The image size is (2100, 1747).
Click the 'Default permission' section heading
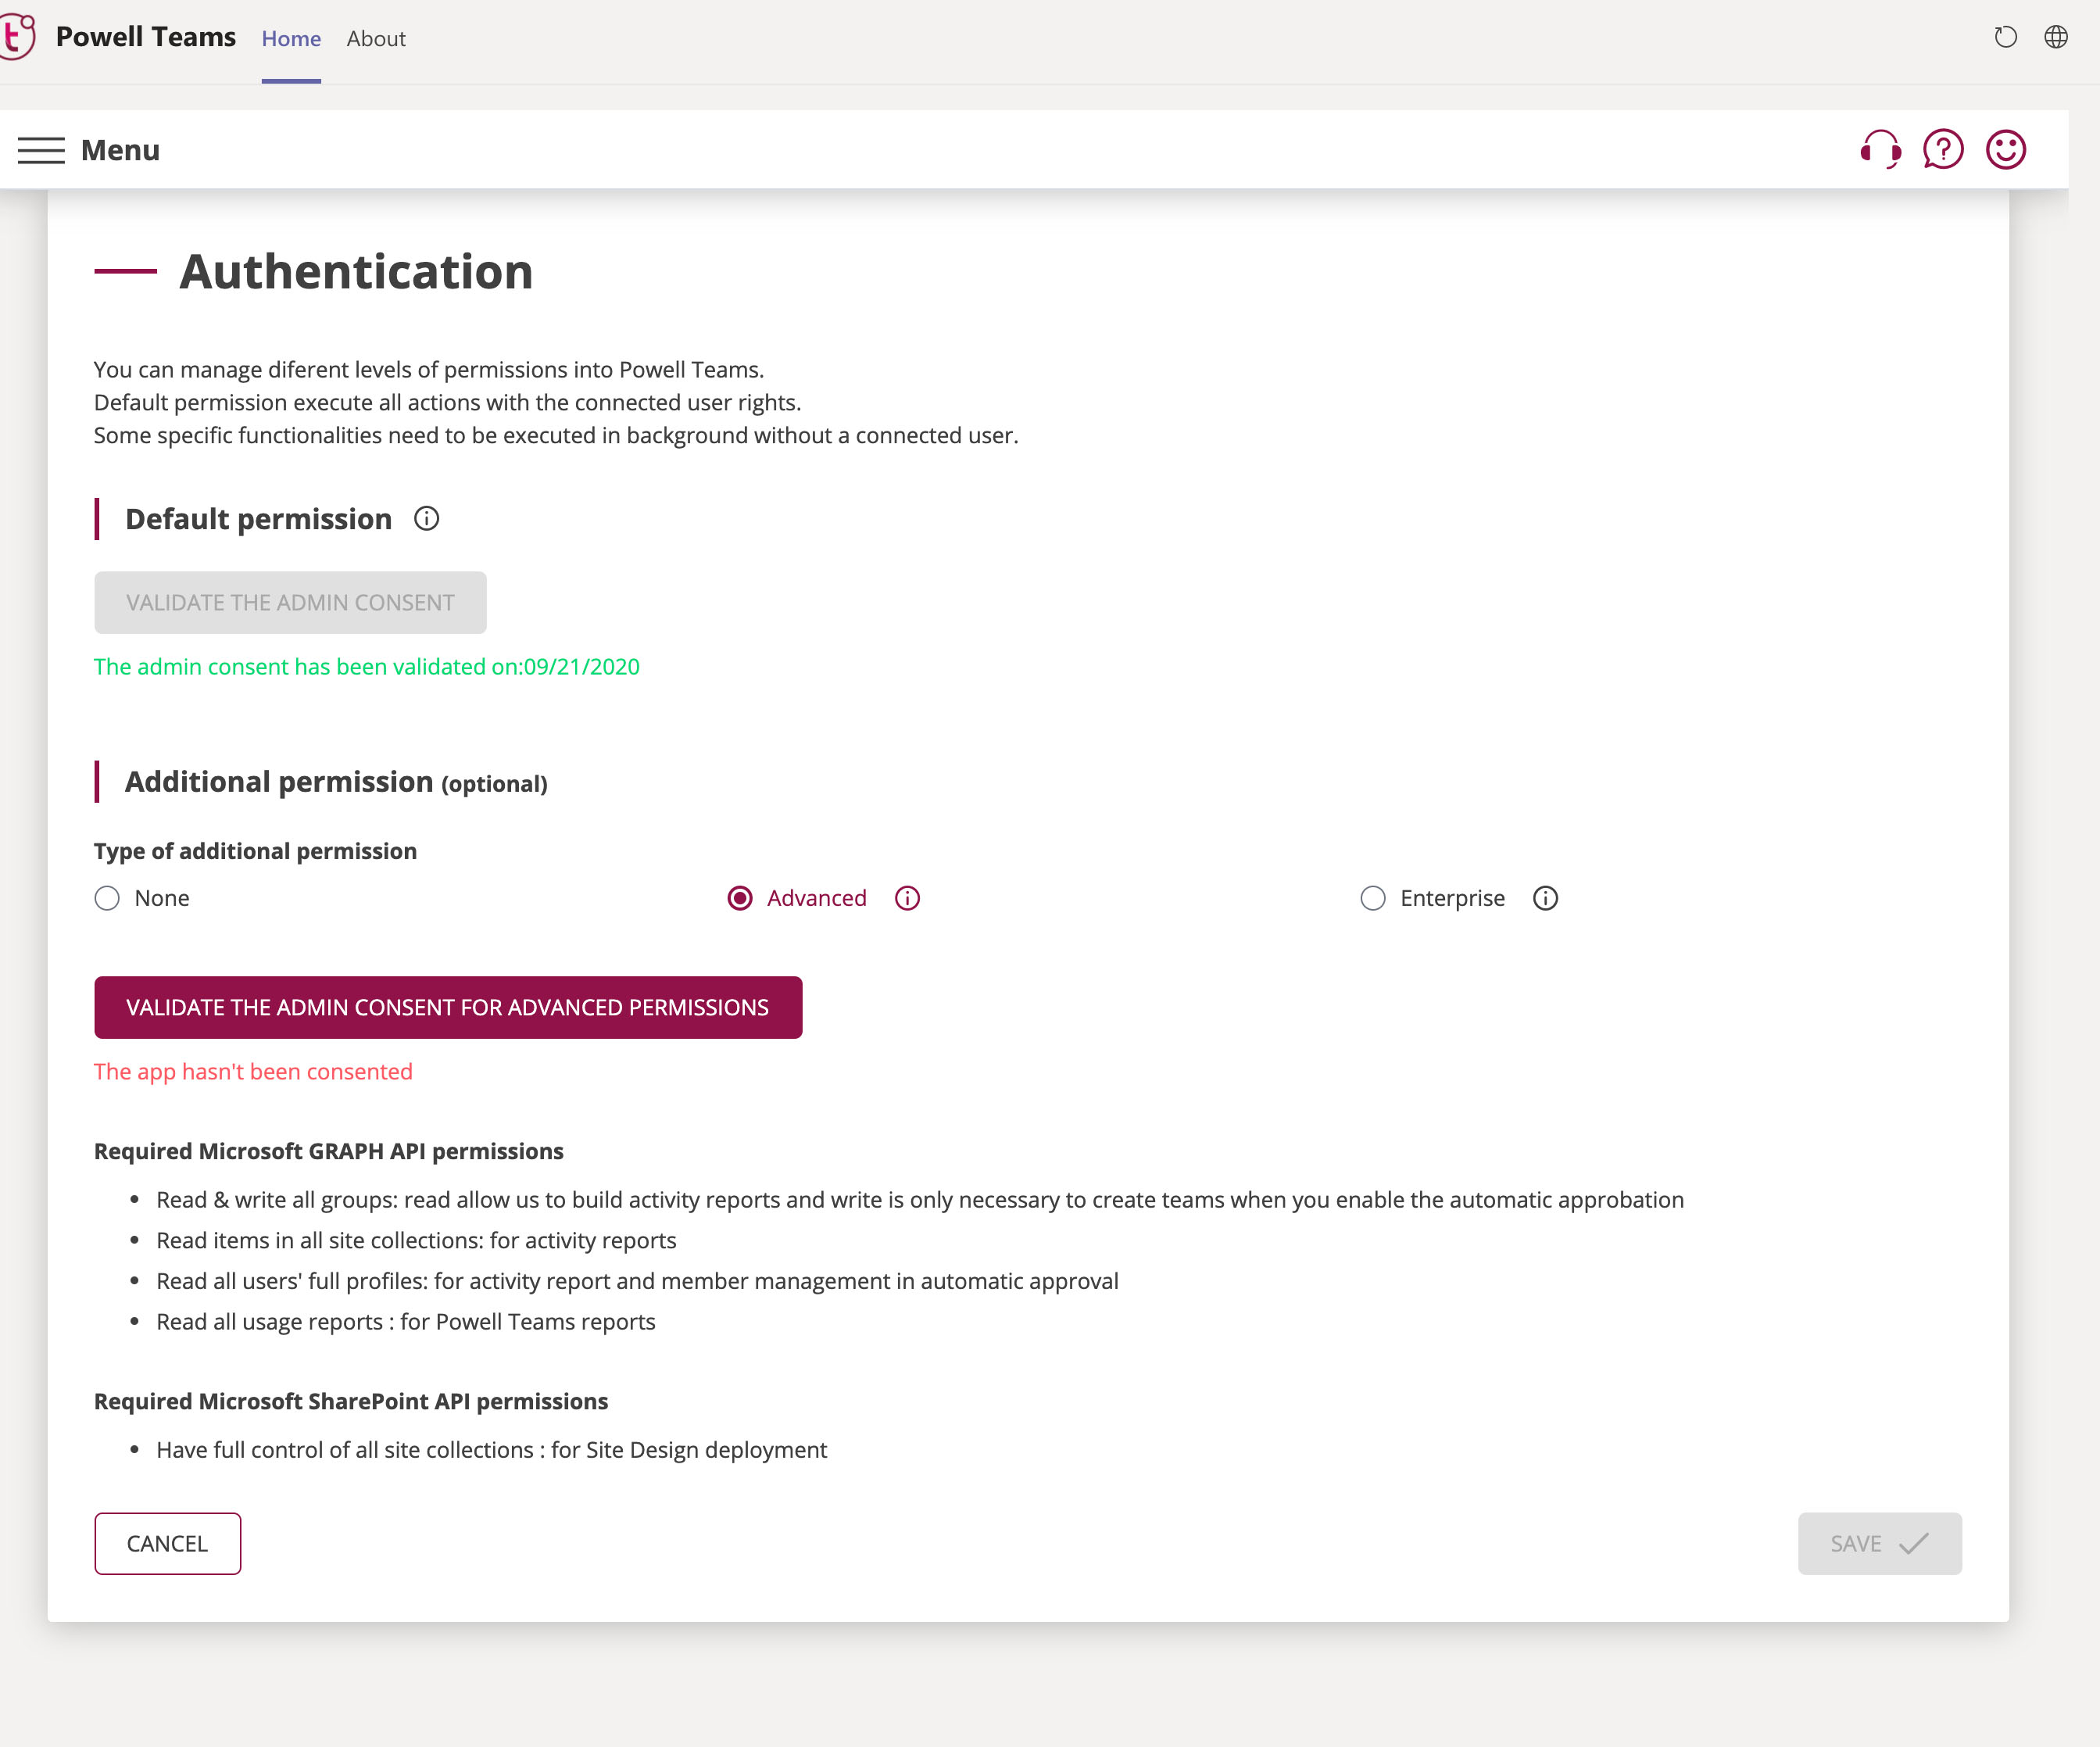pos(258,519)
